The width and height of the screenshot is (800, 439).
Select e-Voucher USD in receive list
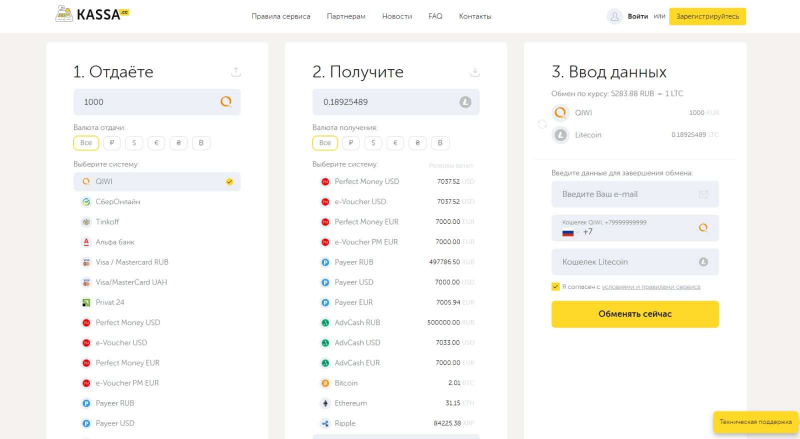point(395,202)
